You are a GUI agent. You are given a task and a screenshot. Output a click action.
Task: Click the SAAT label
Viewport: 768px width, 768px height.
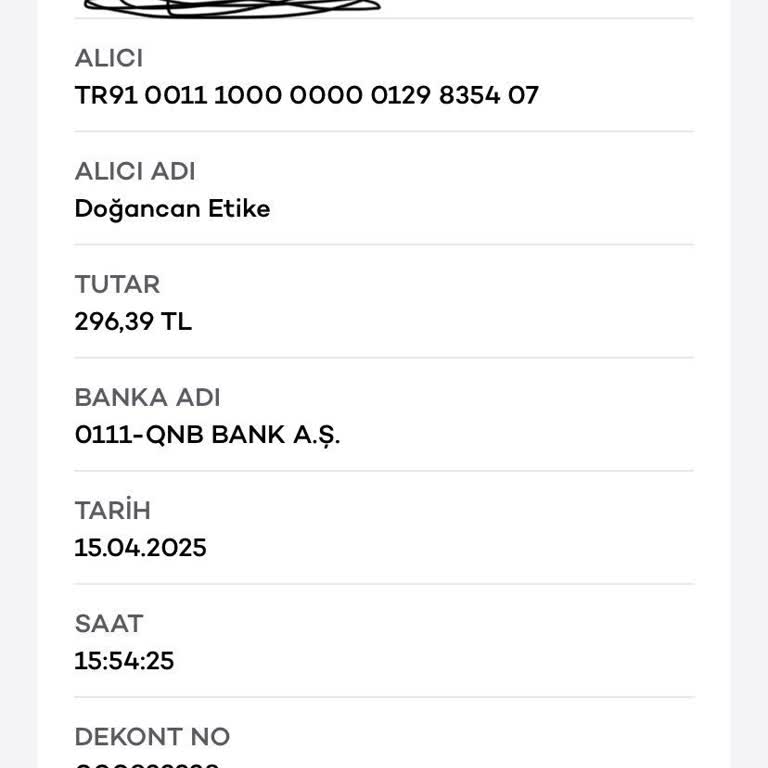click(109, 623)
